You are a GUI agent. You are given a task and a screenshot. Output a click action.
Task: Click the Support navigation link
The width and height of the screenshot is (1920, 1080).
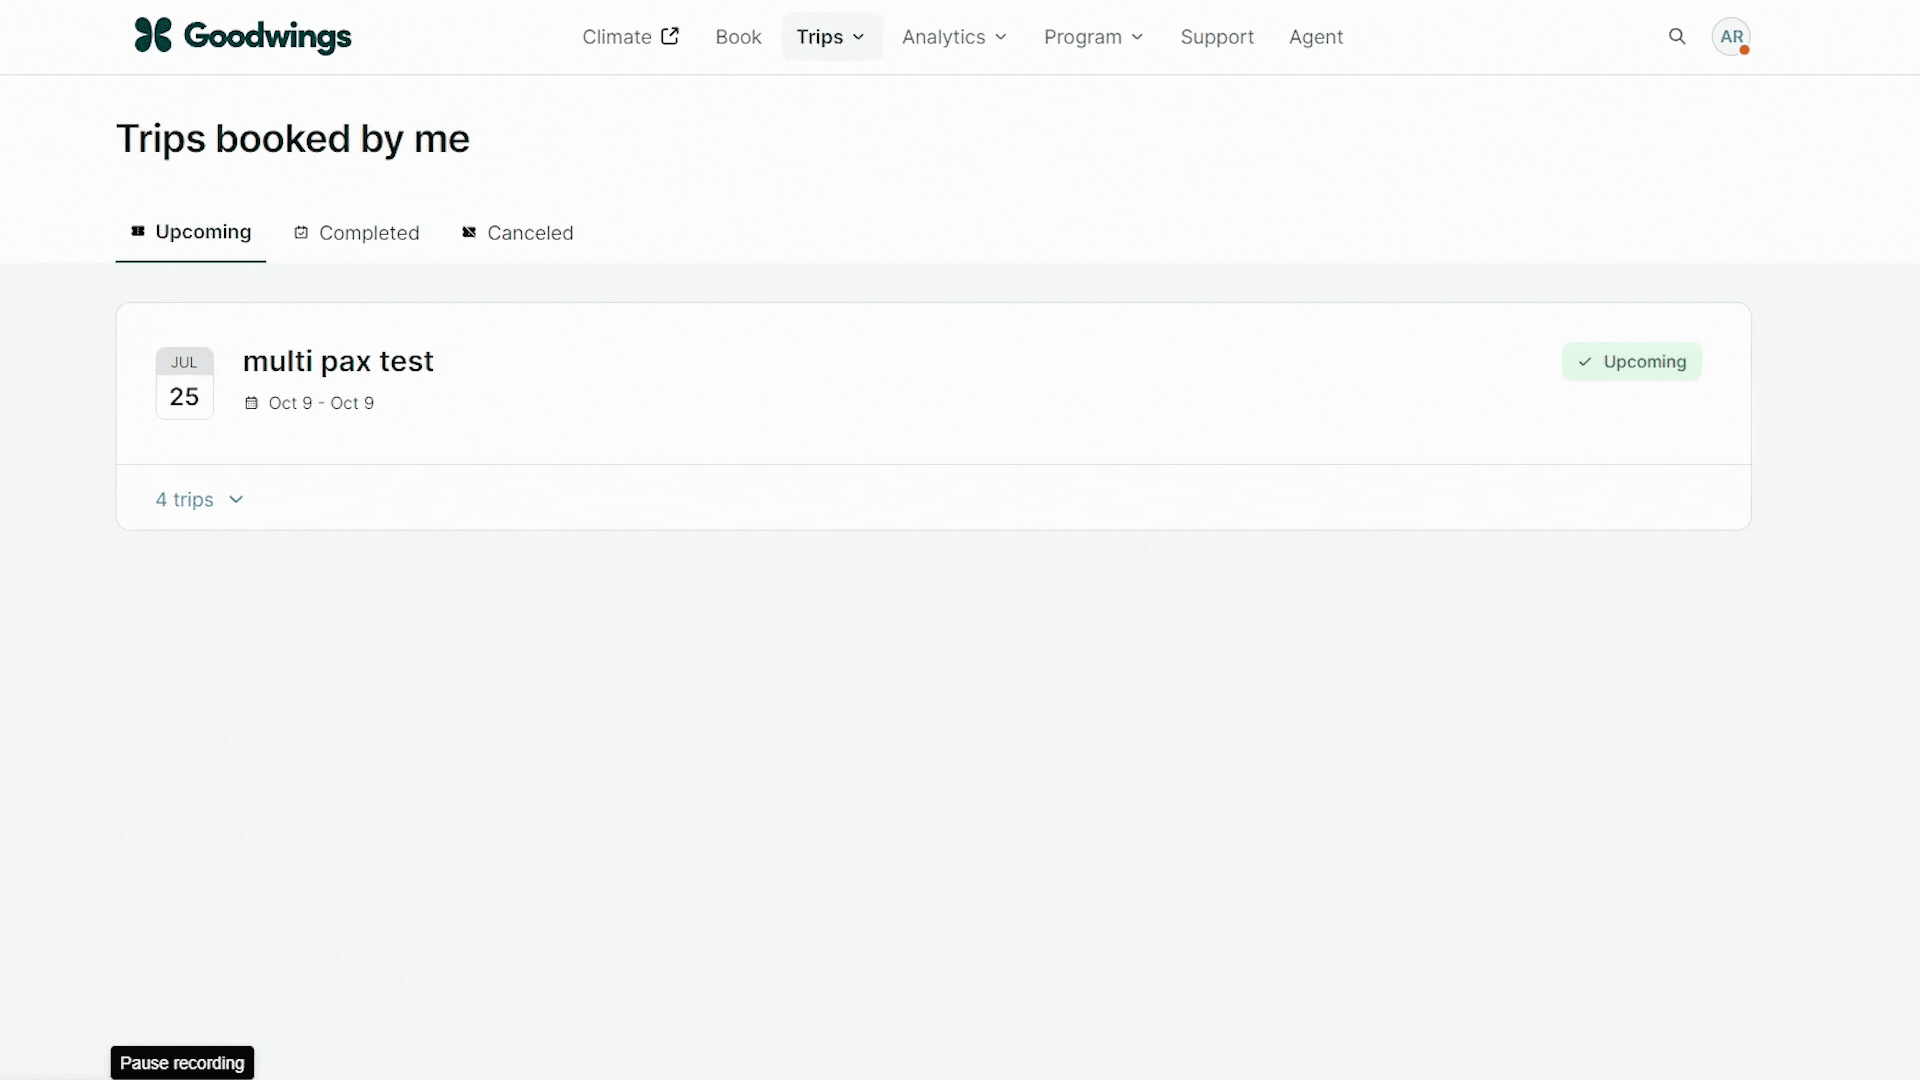pyautogui.click(x=1216, y=36)
